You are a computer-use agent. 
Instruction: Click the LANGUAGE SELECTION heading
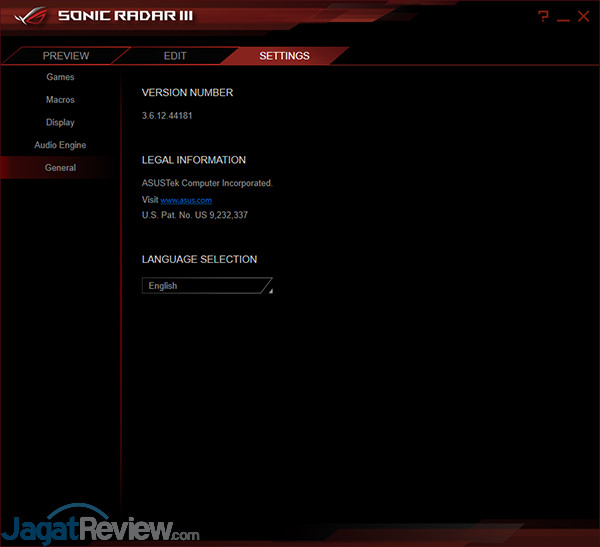199,259
